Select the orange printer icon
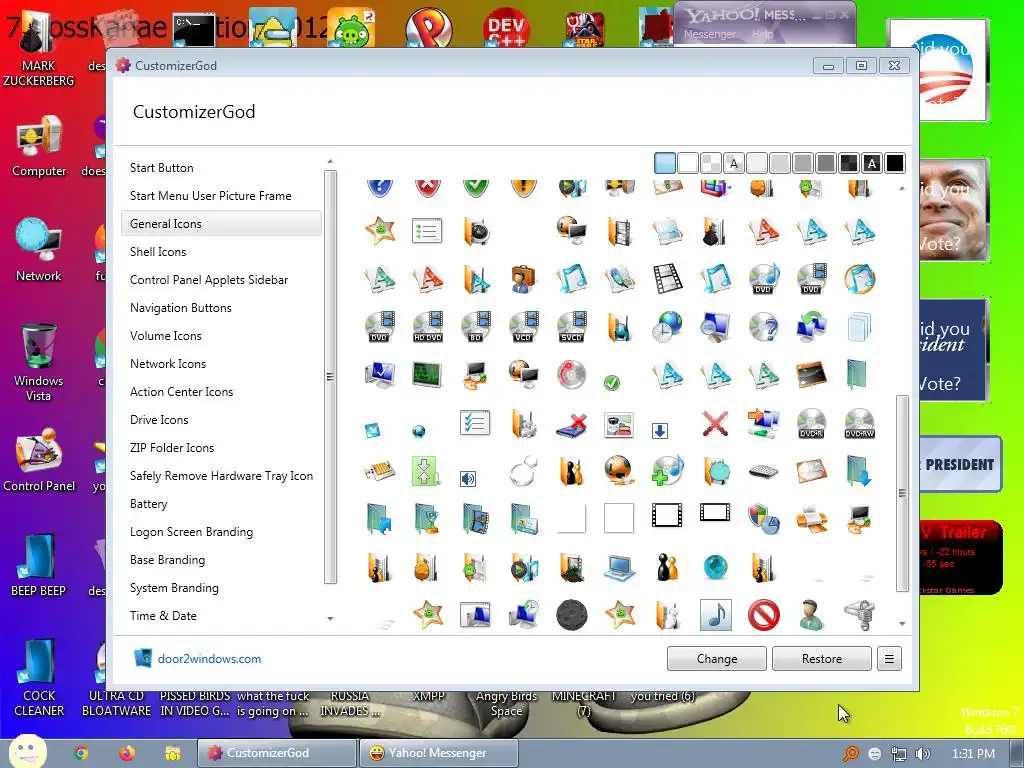 click(811, 519)
